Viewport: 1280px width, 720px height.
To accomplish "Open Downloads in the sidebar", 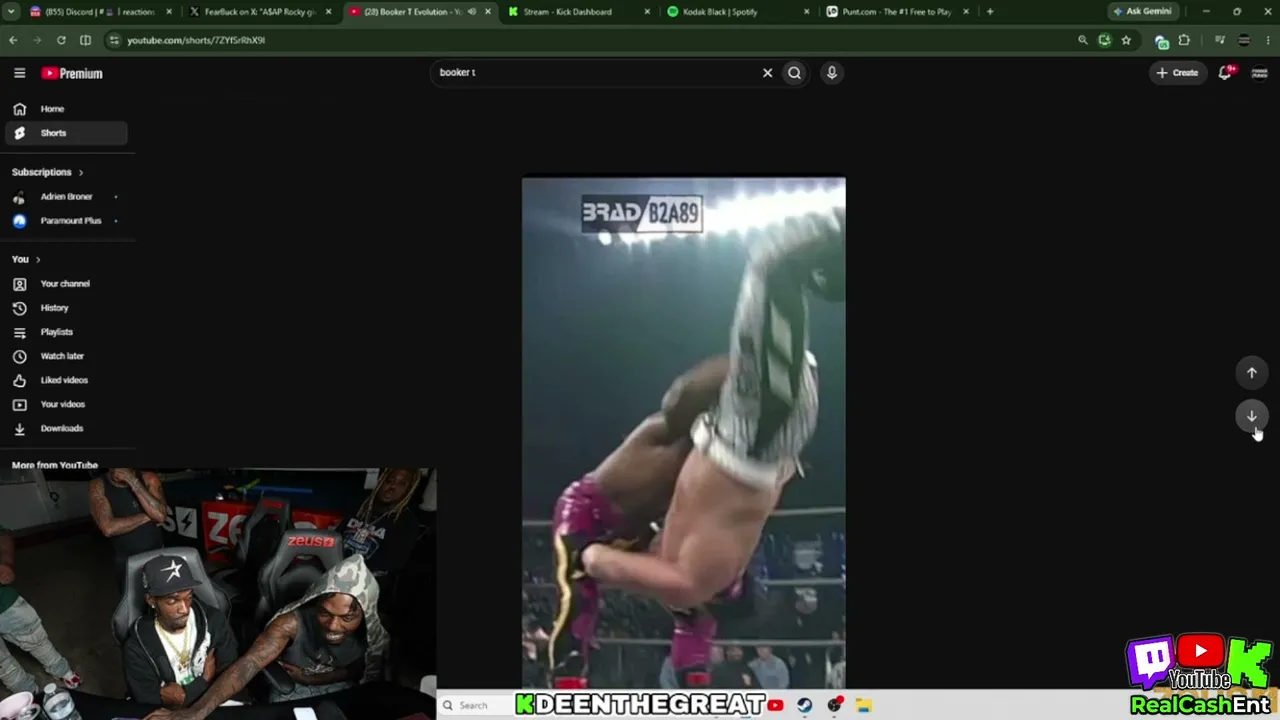I will (x=66, y=428).
